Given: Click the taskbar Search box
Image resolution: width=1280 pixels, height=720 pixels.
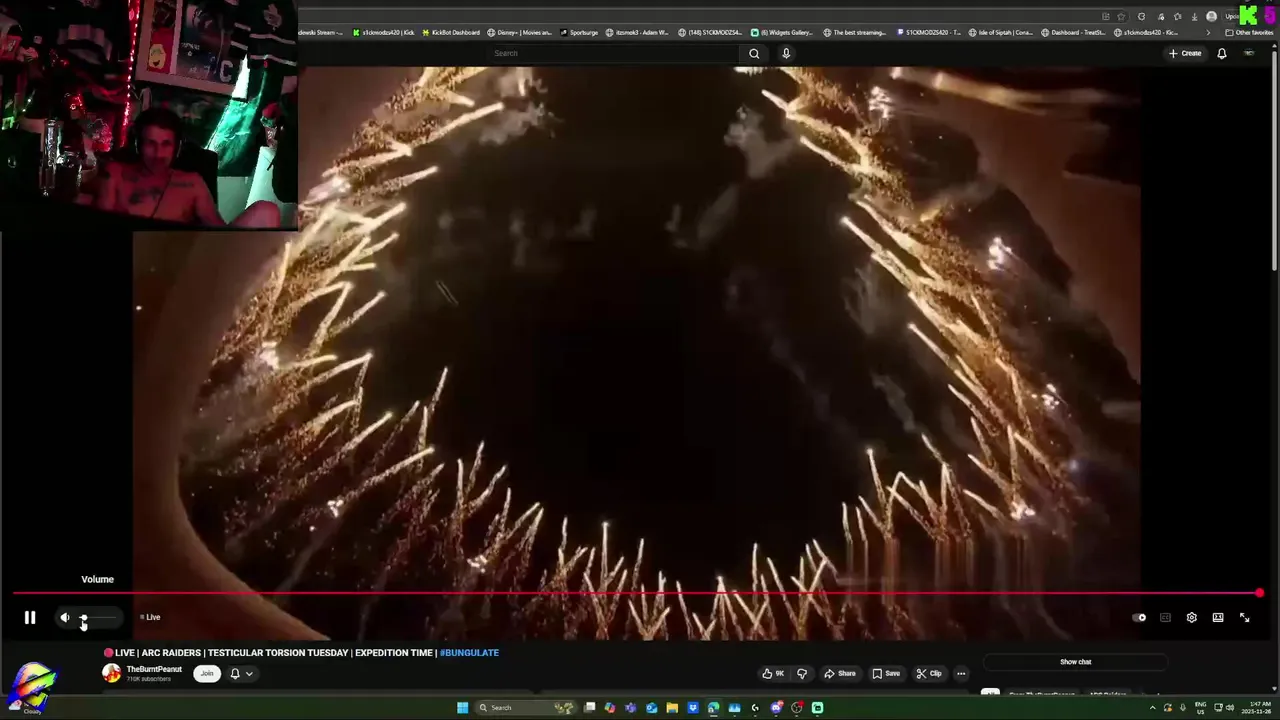Looking at the screenshot, I should [x=524, y=708].
